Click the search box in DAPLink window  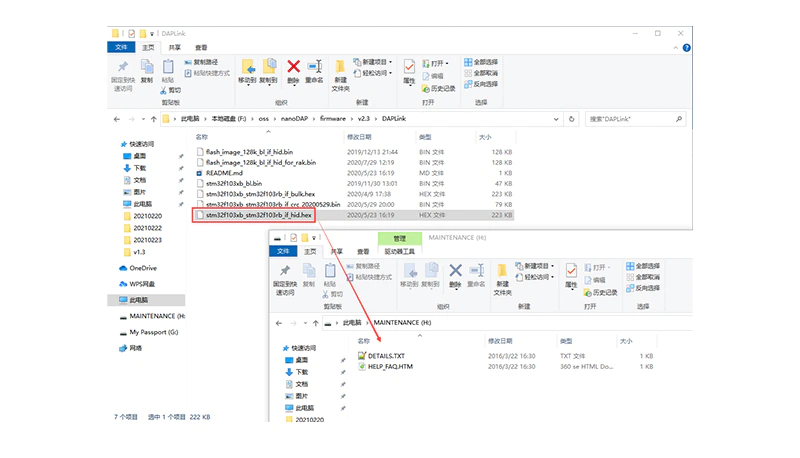635,119
